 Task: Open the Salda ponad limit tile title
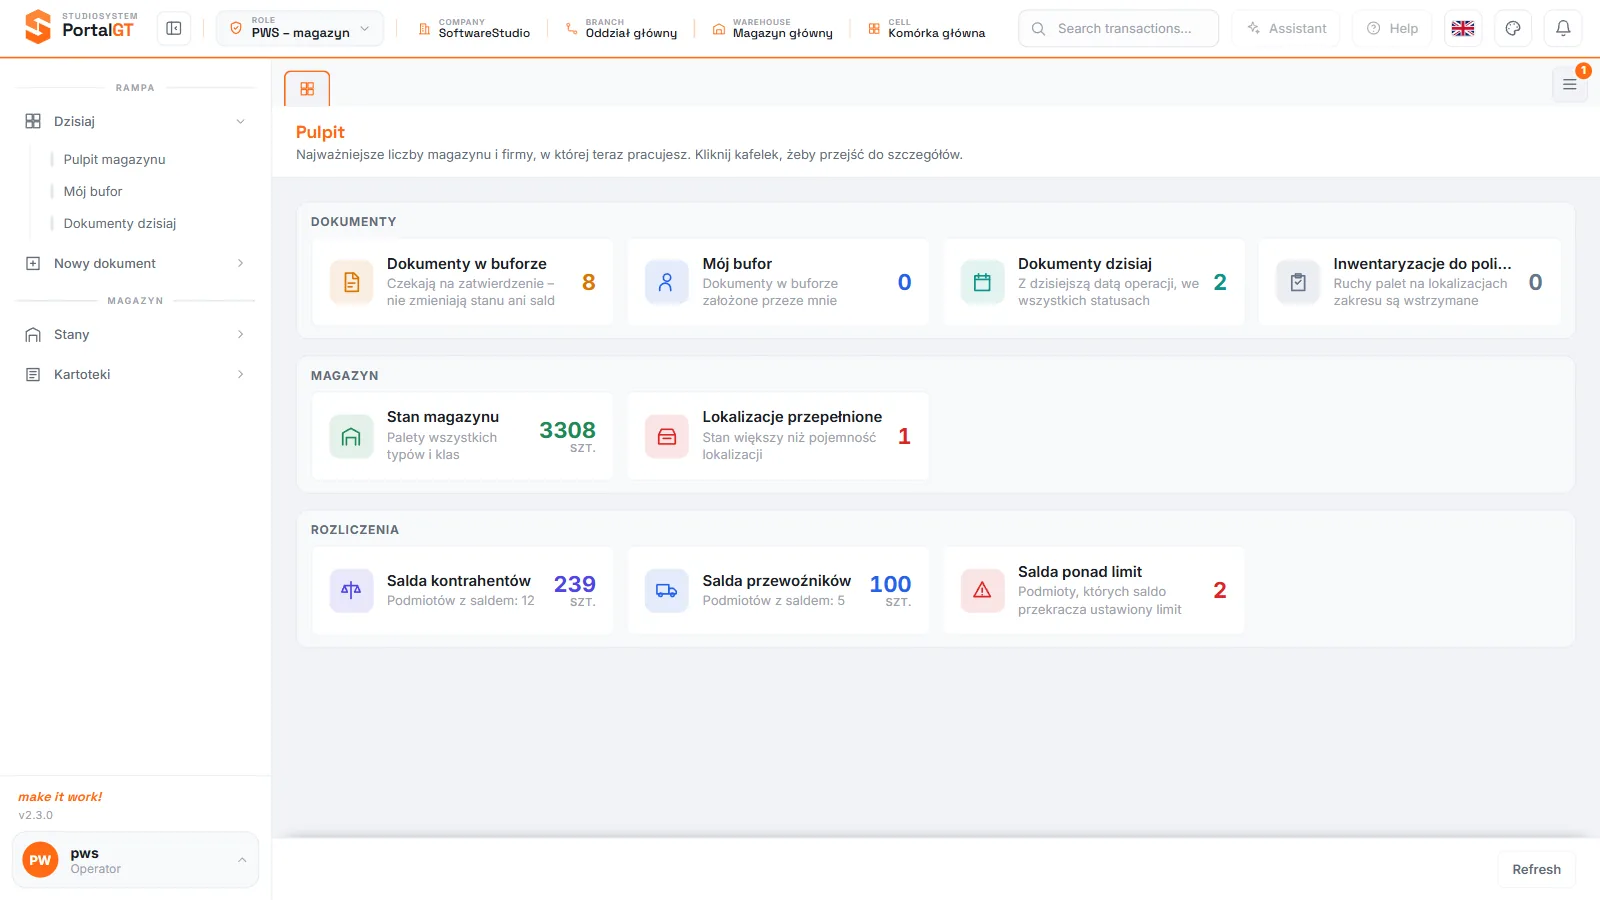(1080, 572)
